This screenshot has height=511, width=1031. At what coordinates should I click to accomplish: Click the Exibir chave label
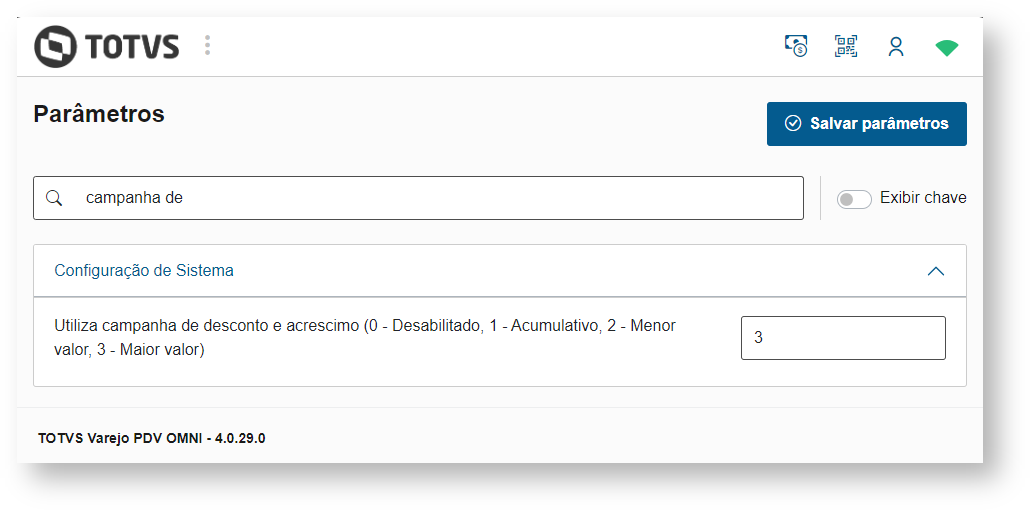[x=923, y=198]
